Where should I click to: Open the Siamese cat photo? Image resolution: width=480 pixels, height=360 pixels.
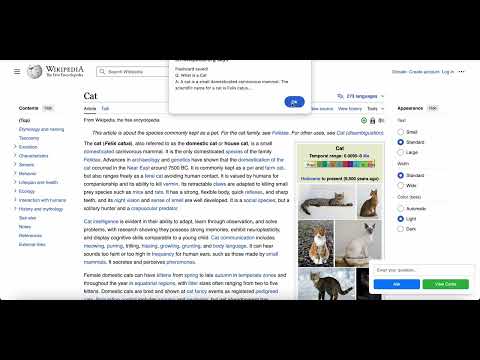tap(358, 243)
